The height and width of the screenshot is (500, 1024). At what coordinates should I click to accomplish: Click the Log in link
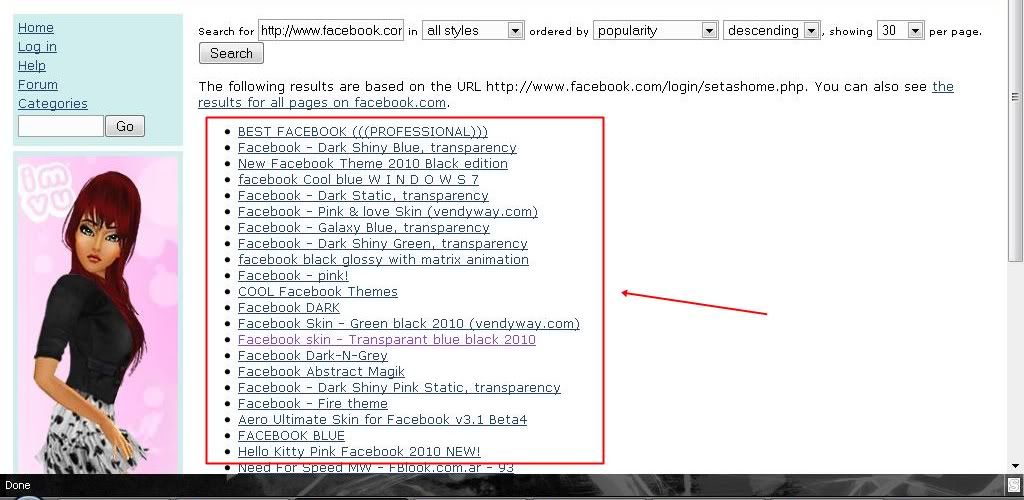coord(37,47)
